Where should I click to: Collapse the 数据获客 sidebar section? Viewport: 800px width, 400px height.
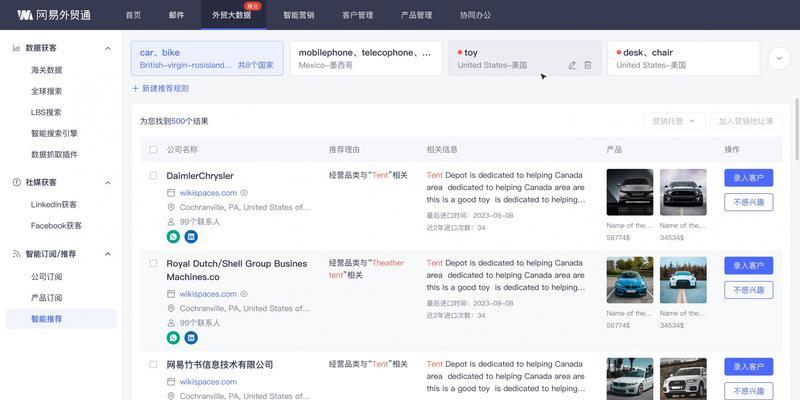click(108, 48)
